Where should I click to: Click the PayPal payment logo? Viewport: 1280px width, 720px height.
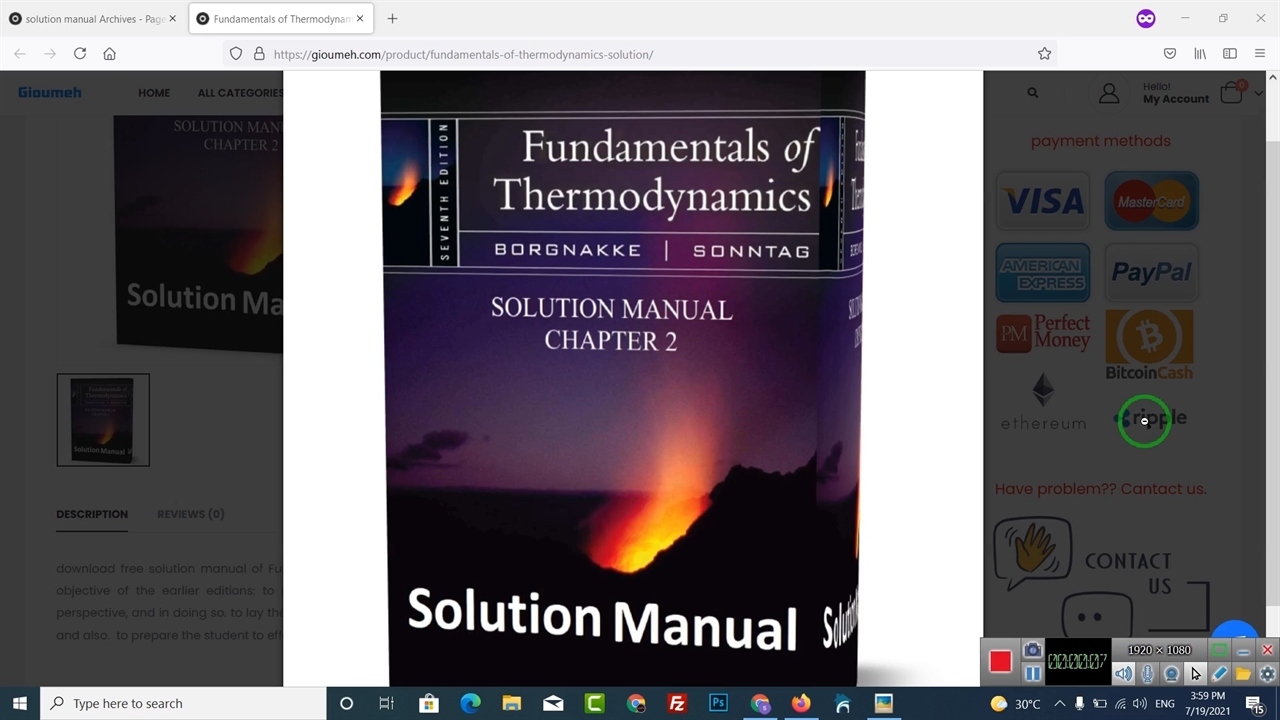(x=1151, y=272)
